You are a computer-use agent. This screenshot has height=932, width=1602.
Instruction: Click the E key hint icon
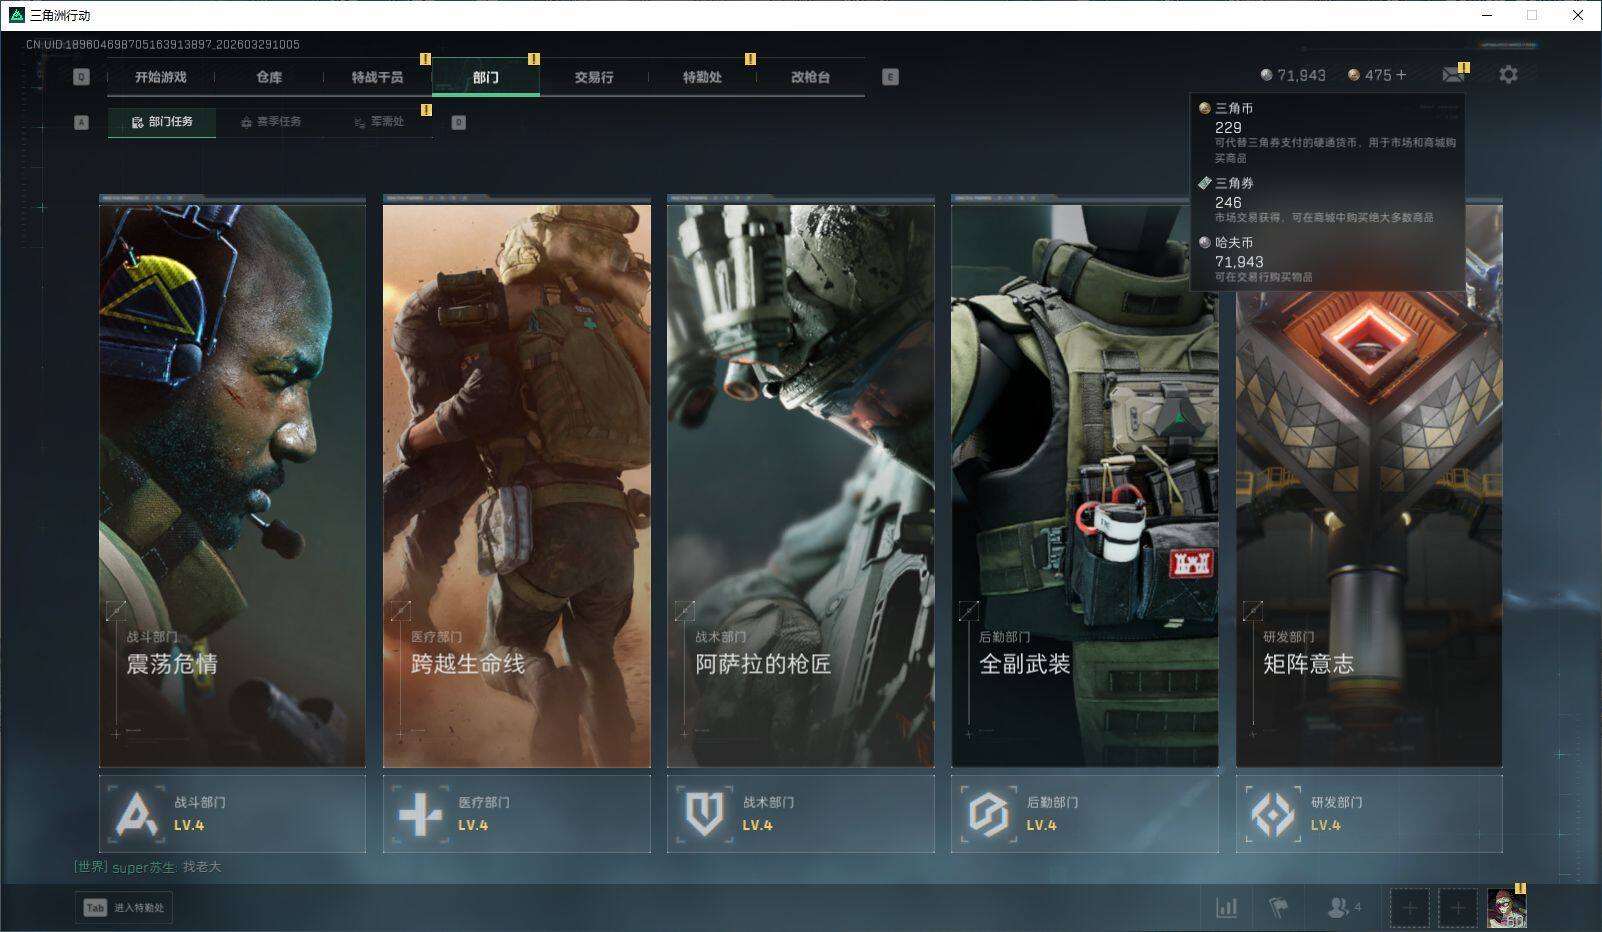(890, 77)
